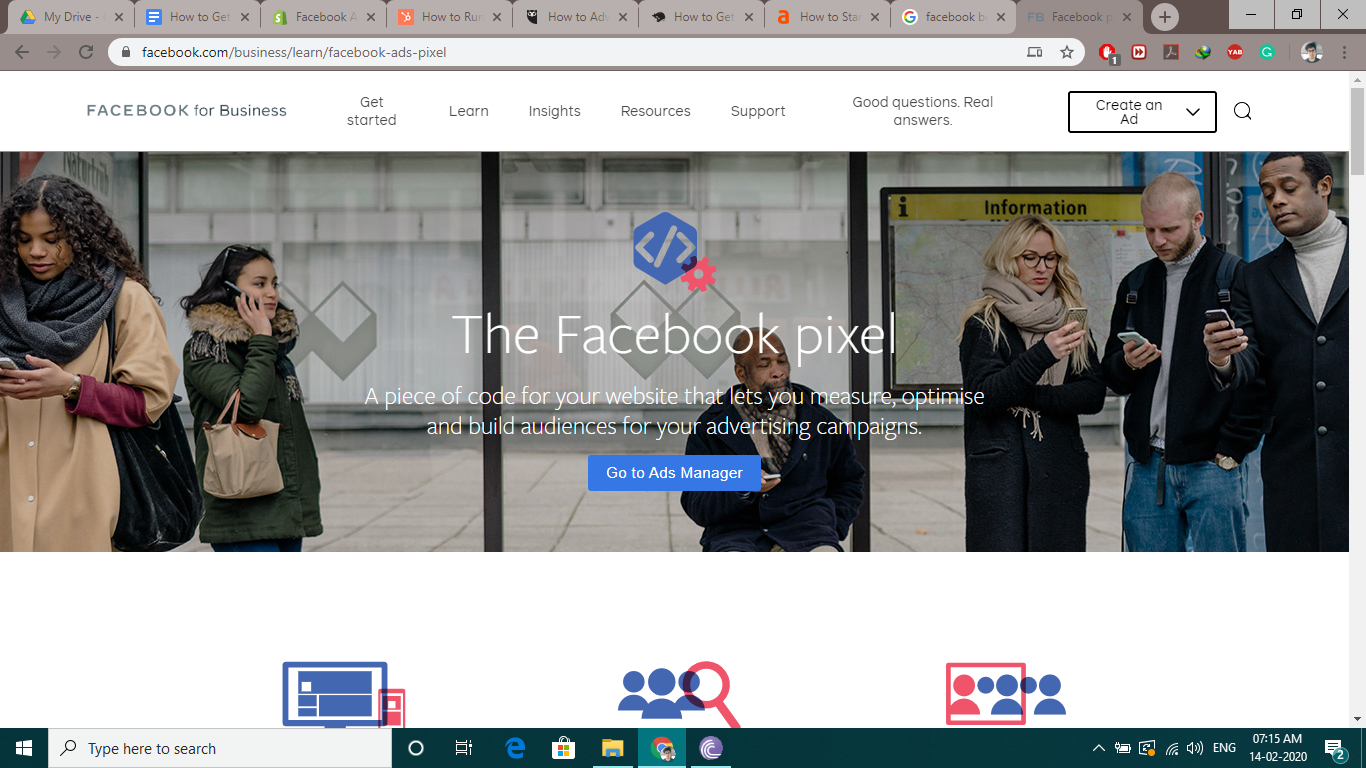Viewport: 1366px width, 768px height.
Task: Expand the Create an Ad dropdown
Action: [x=1142, y=112]
